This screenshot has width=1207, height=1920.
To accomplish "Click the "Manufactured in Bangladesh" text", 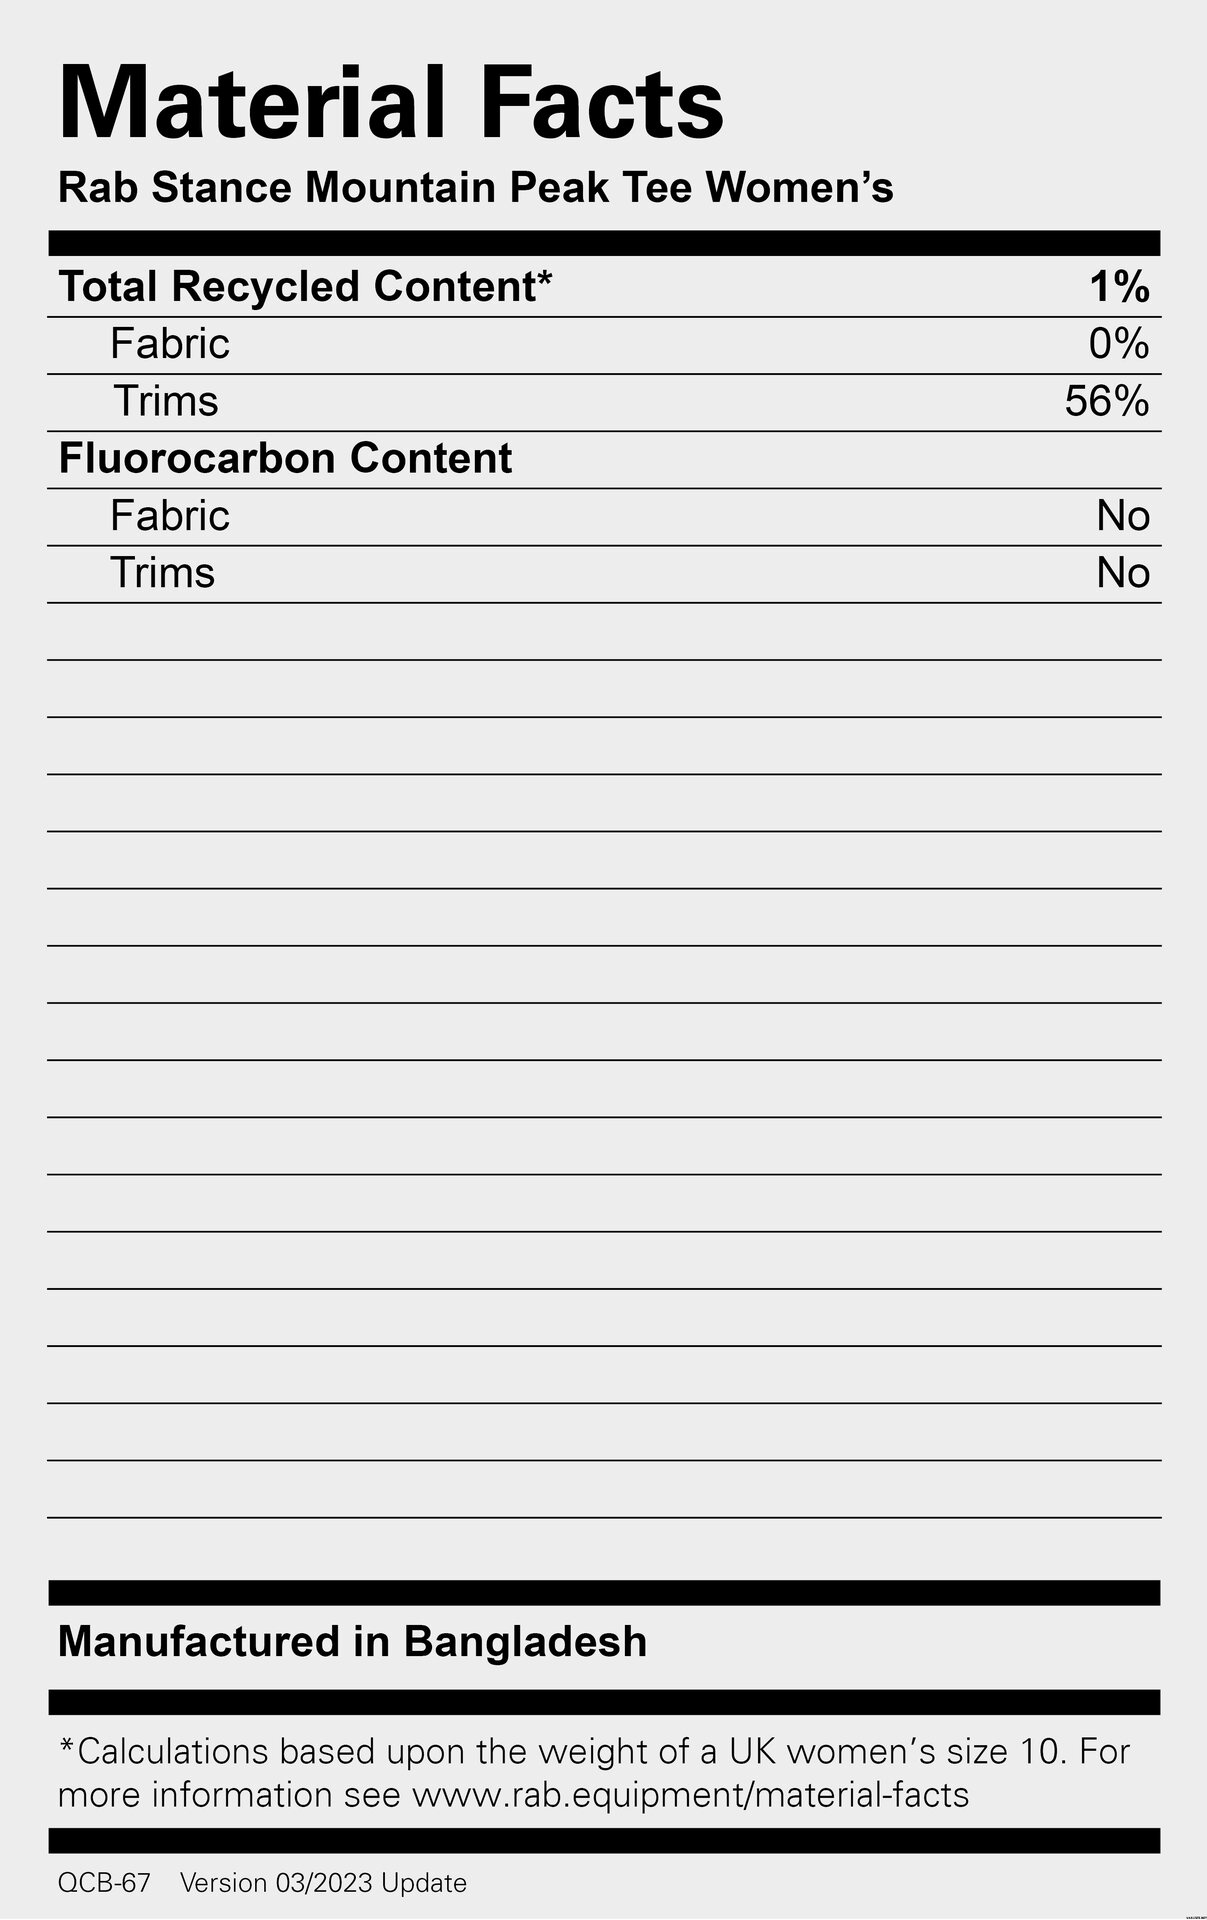I will pos(352,1642).
